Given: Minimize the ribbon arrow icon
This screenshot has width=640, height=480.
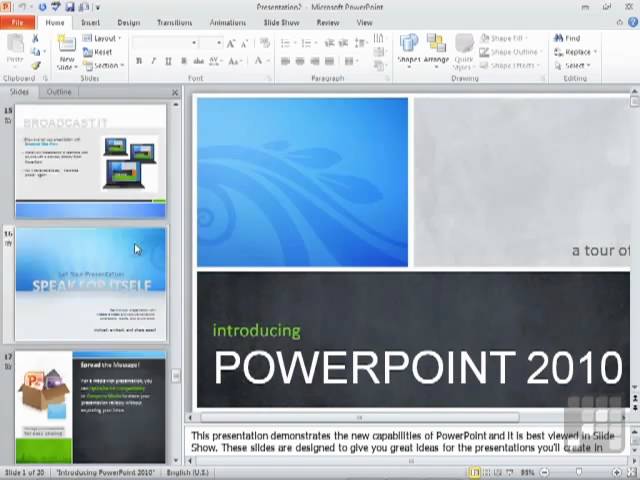Looking at the screenshot, I should point(620,22).
